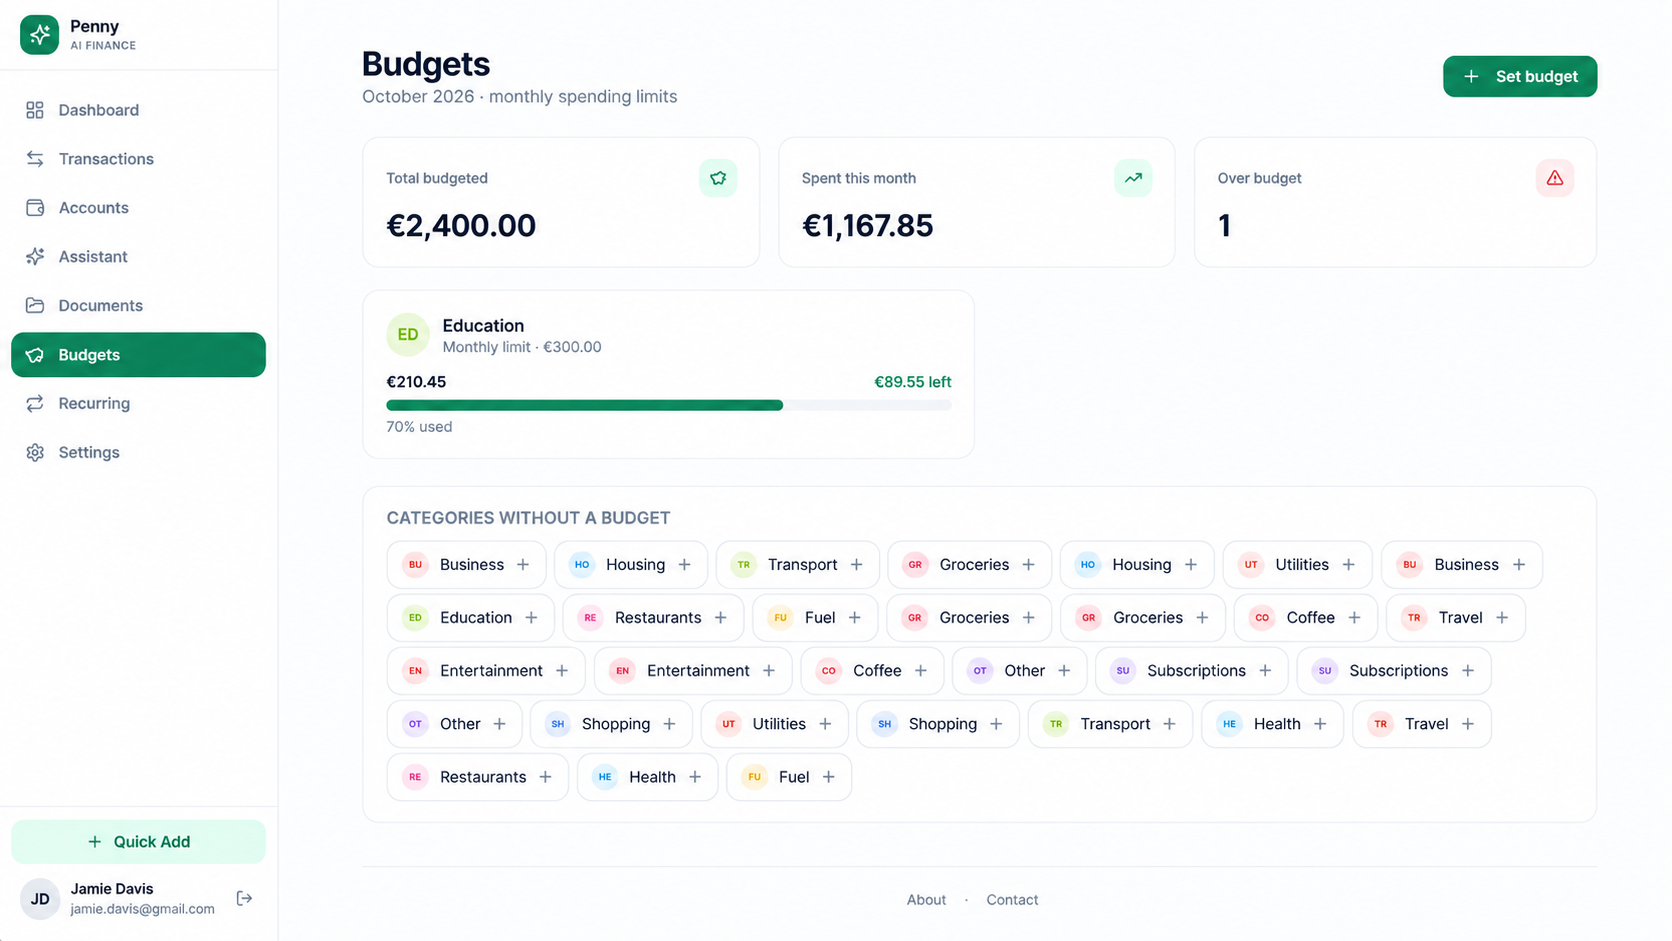
Task: Click the Over budget warning triangle icon
Action: tap(1555, 178)
